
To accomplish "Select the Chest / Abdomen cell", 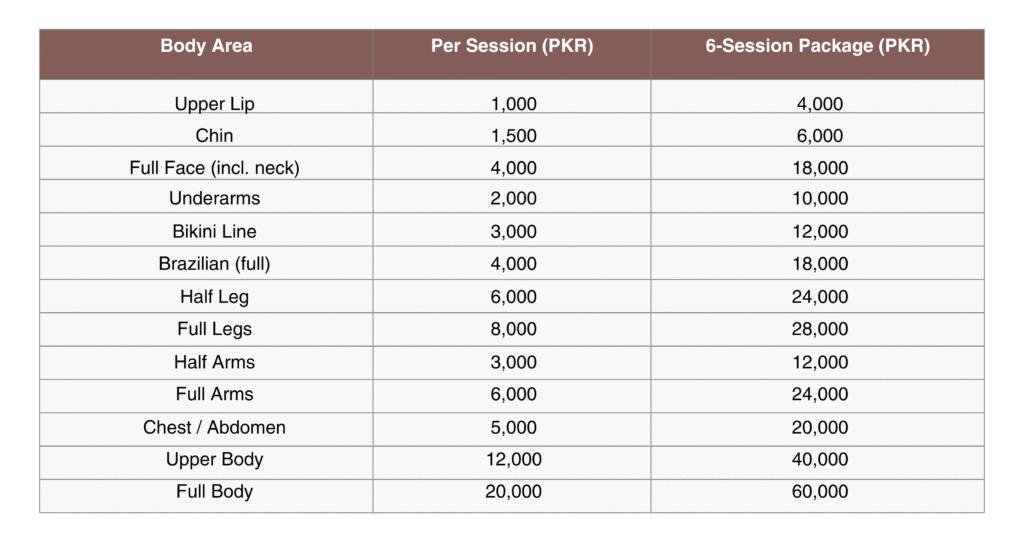I will click(214, 427).
